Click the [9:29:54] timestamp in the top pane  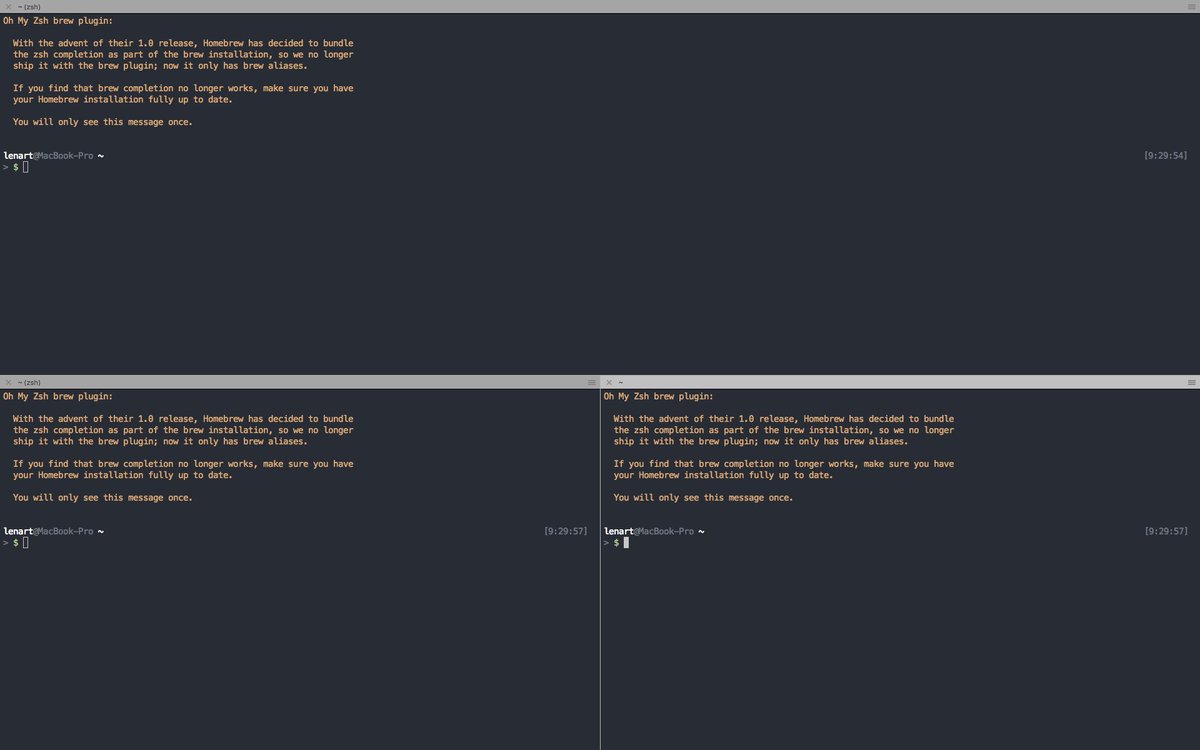pyautogui.click(x=1166, y=155)
